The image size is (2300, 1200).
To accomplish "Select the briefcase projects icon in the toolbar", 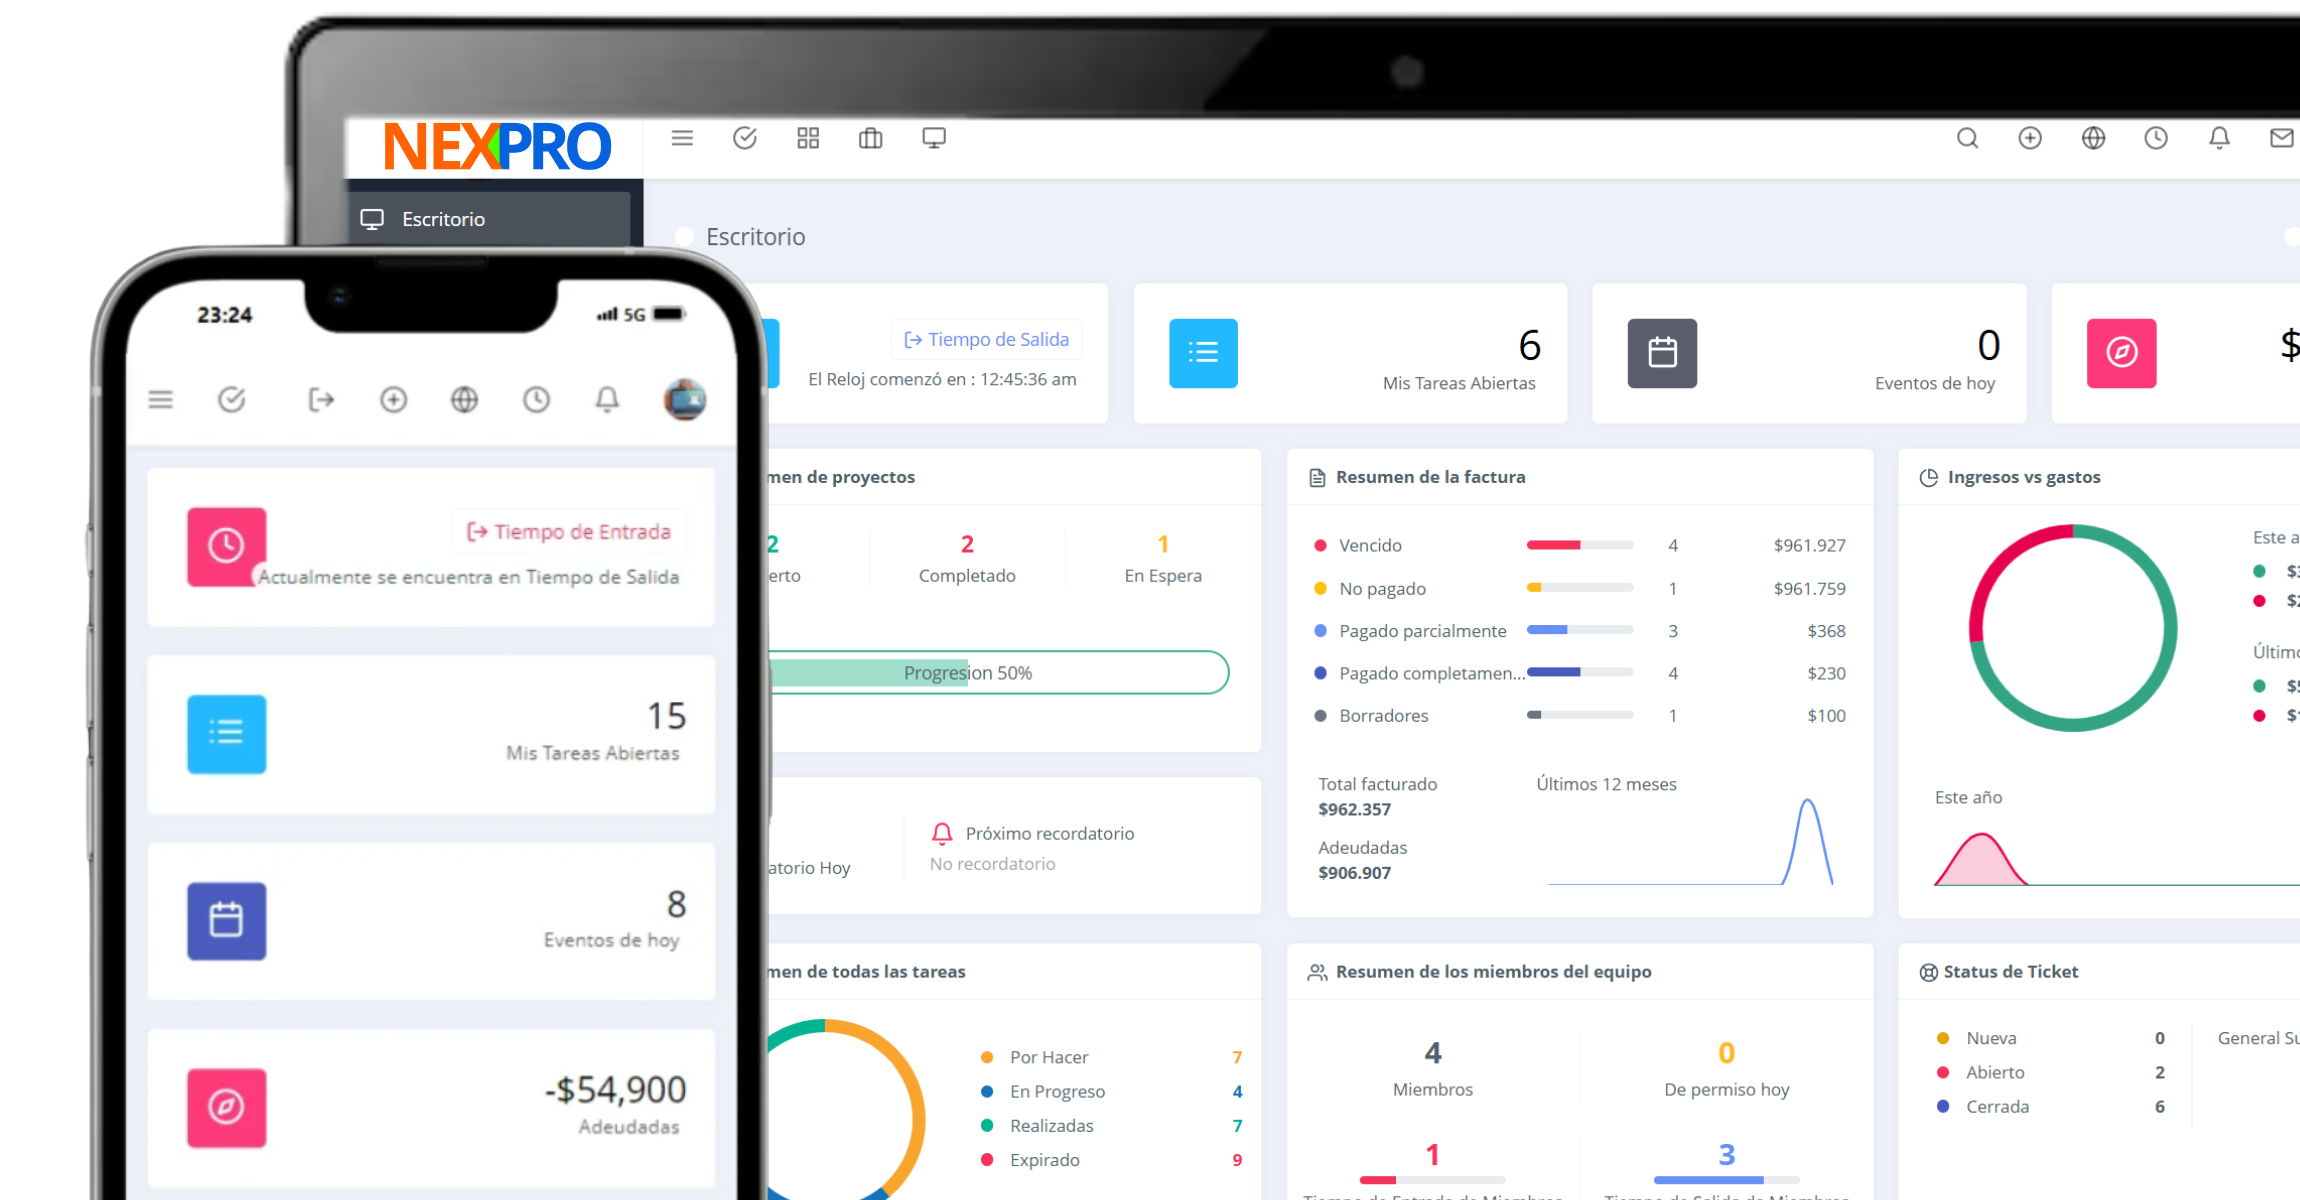I will 869,137.
